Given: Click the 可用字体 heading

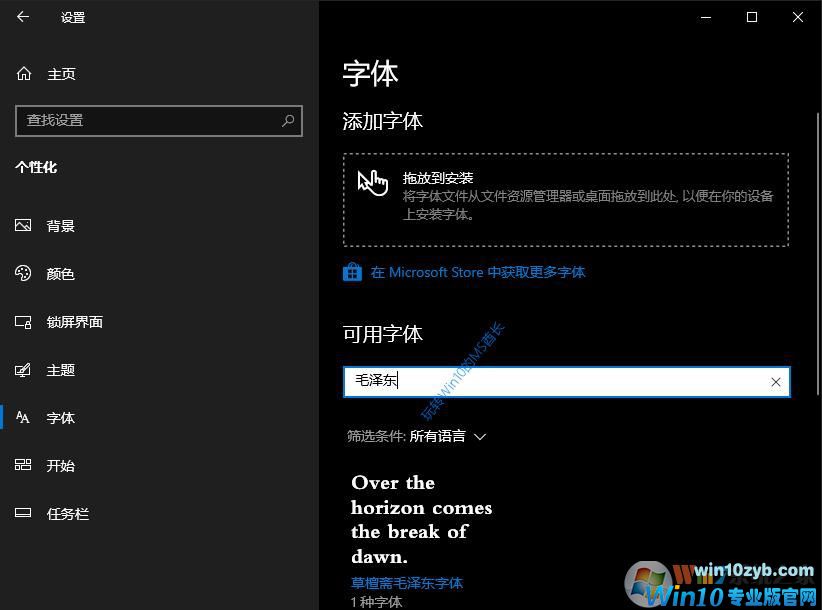Looking at the screenshot, I should [383, 334].
